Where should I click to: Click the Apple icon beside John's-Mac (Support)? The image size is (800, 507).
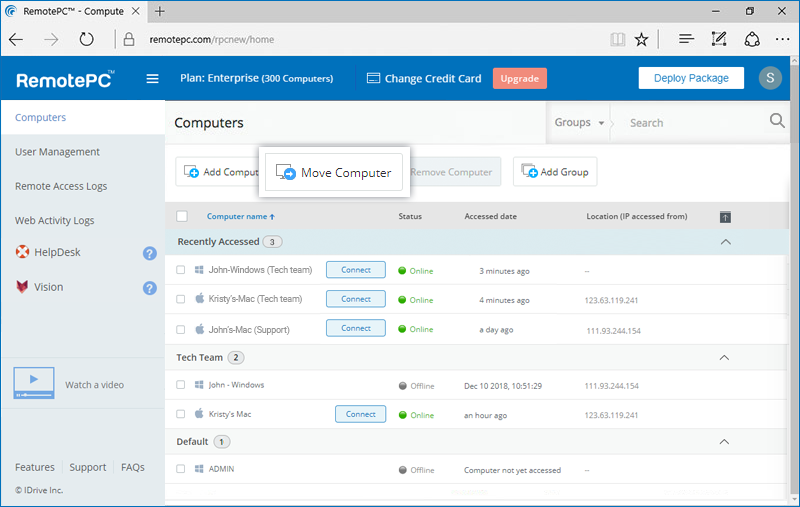coord(199,329)
